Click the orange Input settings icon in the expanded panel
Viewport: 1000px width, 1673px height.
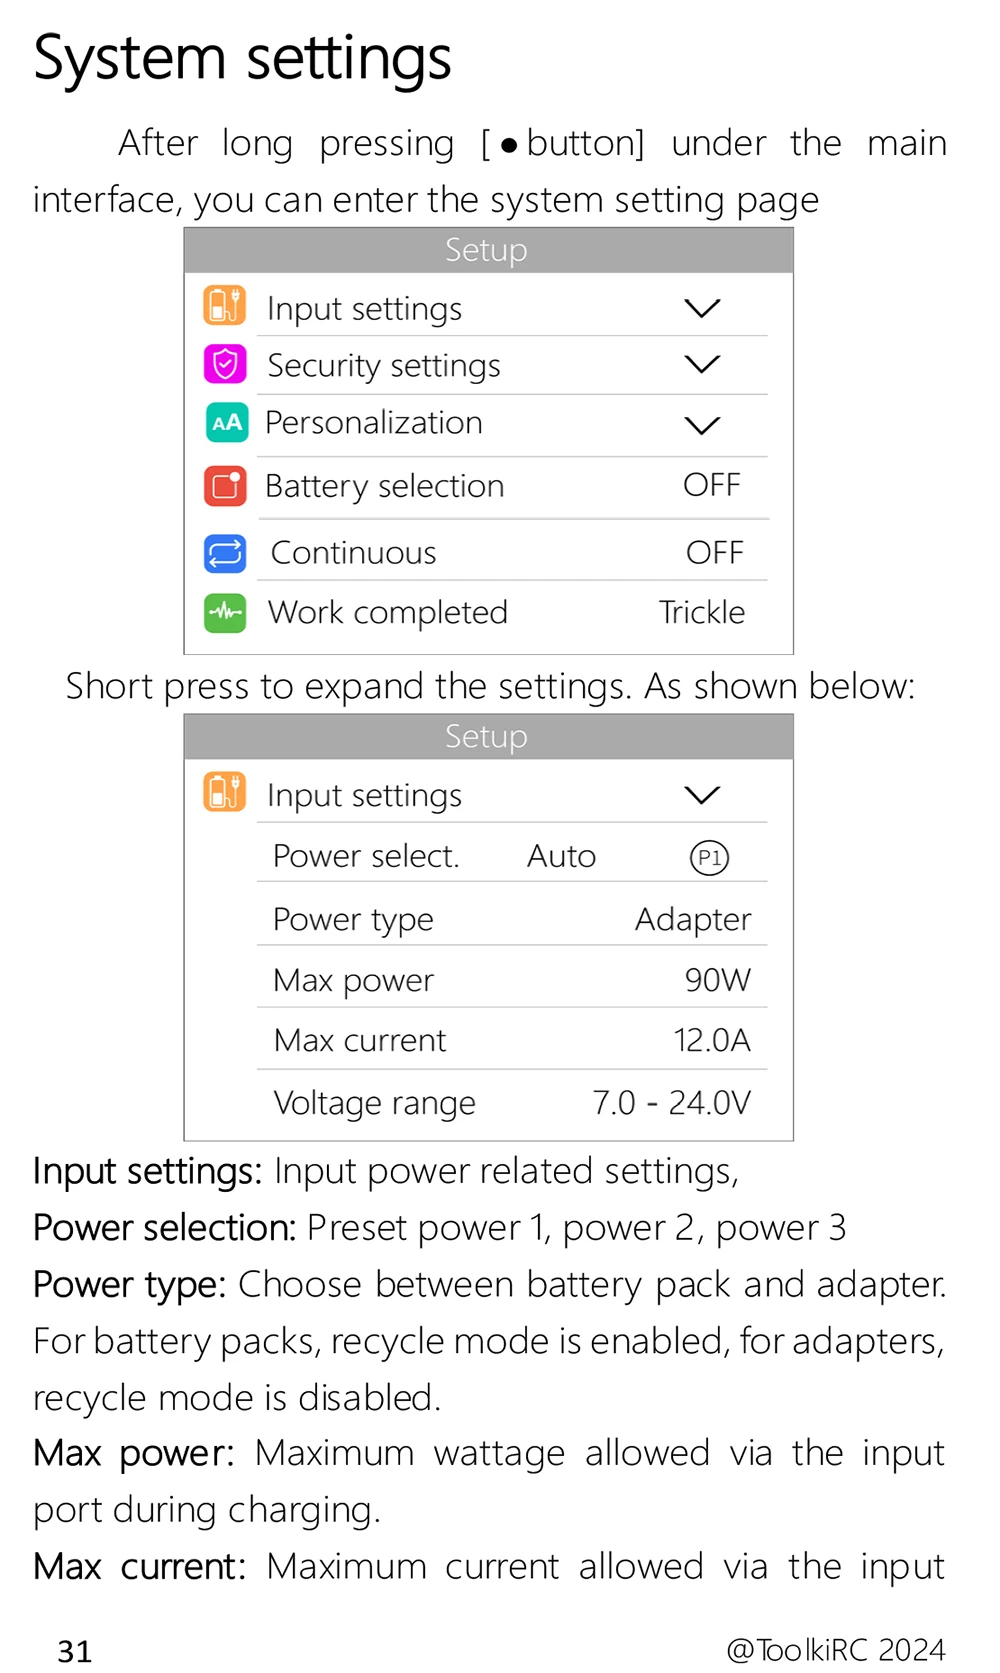pos(225,792)
